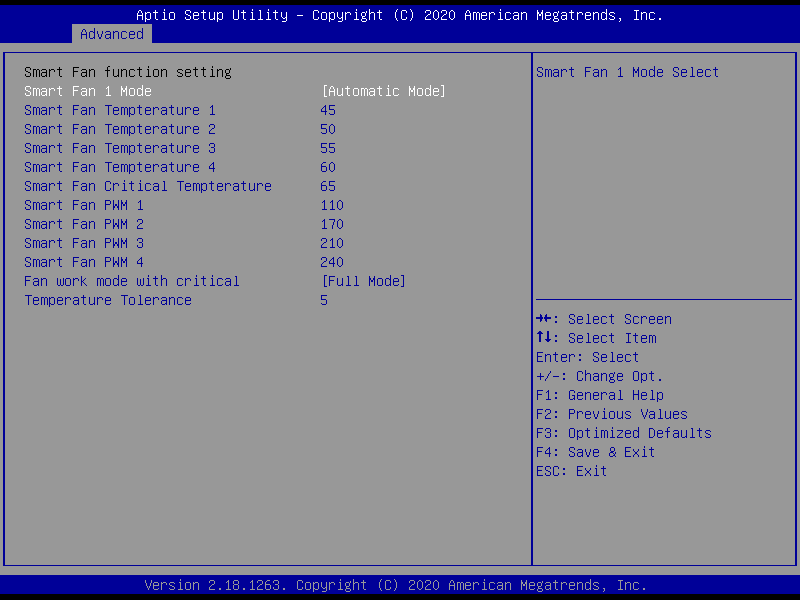The width and height of the screenshot is (800, 600).
Task: Click the left-right arrows Select Screen icon
Action: [x=544, y=319]
